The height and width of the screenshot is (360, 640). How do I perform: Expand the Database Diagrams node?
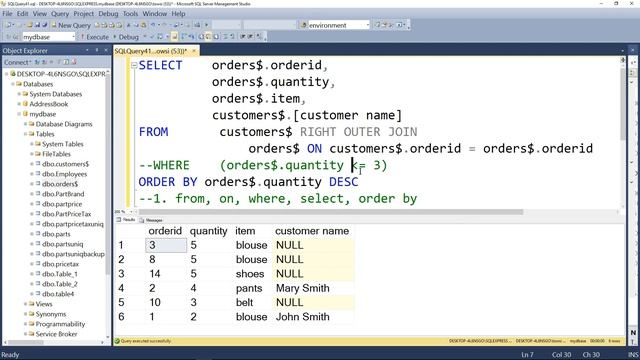point(25,124)
